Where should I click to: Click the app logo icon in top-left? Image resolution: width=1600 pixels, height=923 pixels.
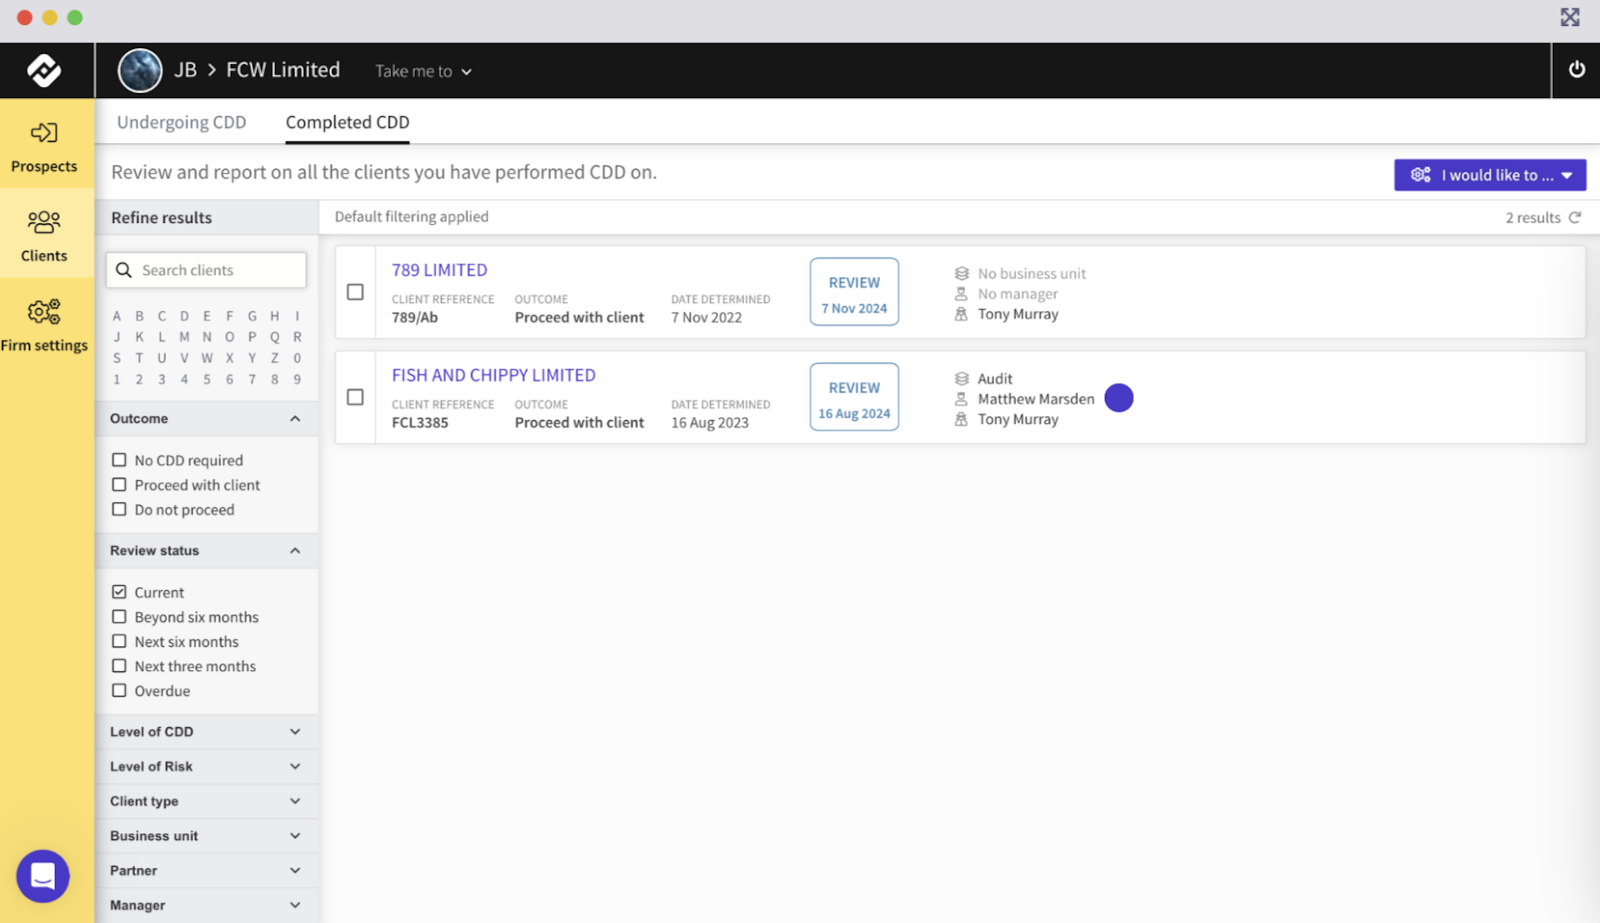[44, 70]
